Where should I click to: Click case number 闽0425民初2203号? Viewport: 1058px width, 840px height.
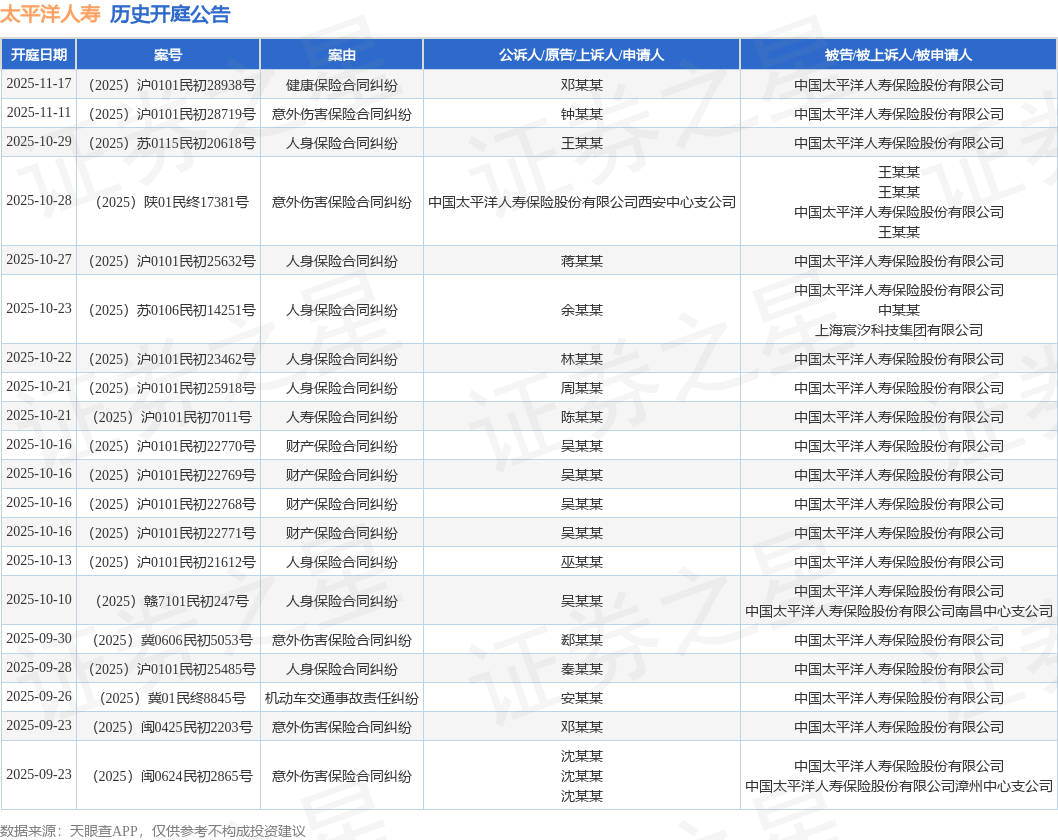coord(172,727)
